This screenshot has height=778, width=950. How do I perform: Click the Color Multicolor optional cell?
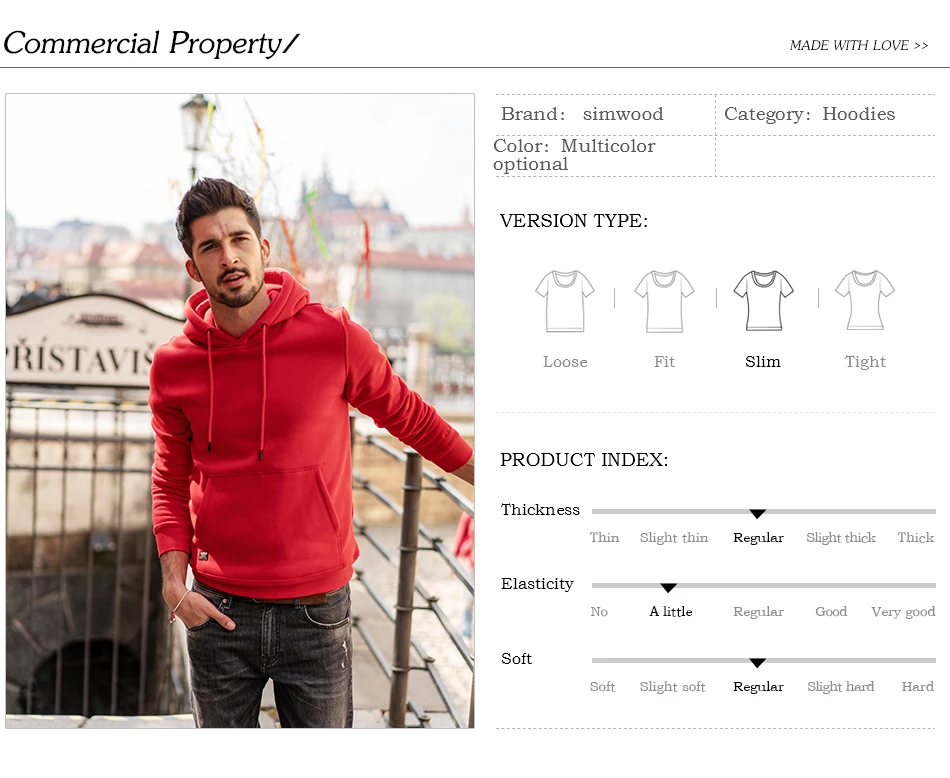(605, 156)
